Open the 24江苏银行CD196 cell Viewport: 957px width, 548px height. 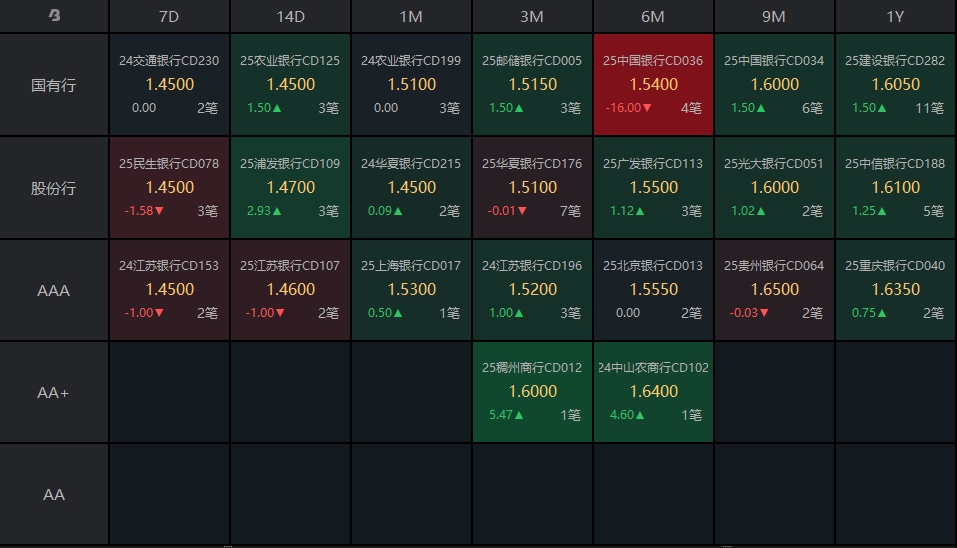point(532,290)
